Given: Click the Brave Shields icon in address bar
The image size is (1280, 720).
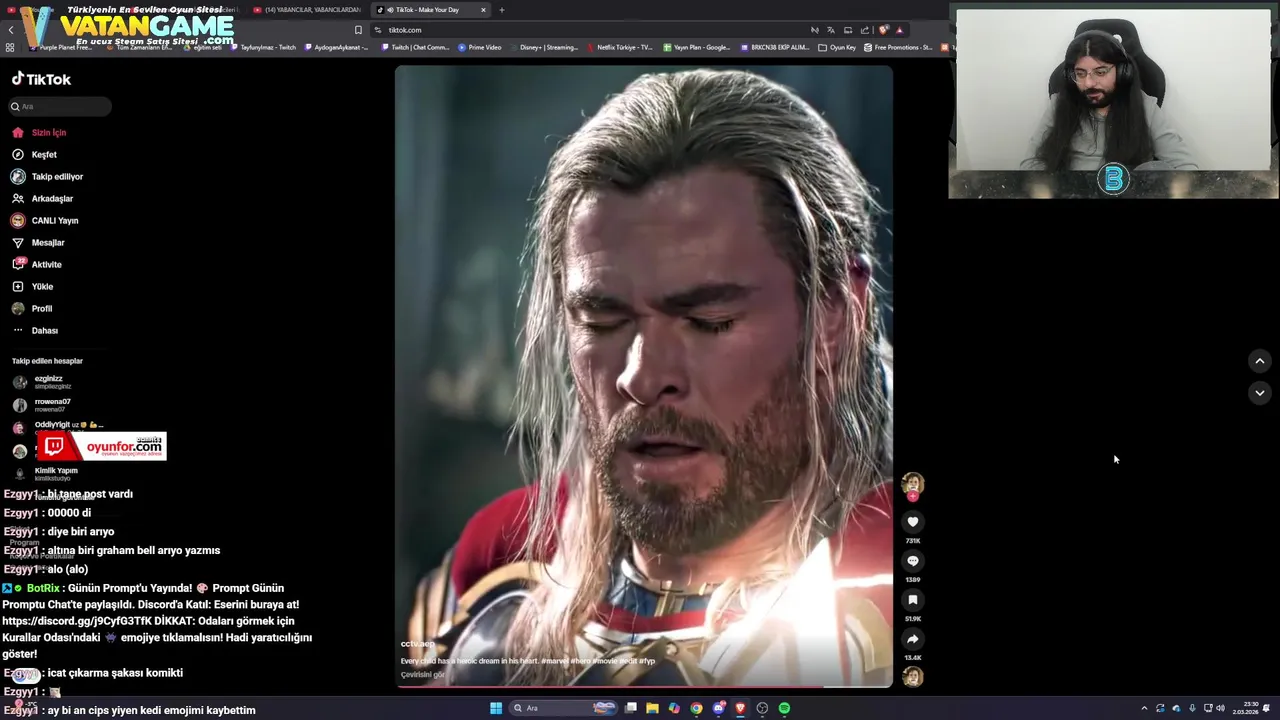Looking at the screenshot, I should pyautogui.click(x=884, y=30).
